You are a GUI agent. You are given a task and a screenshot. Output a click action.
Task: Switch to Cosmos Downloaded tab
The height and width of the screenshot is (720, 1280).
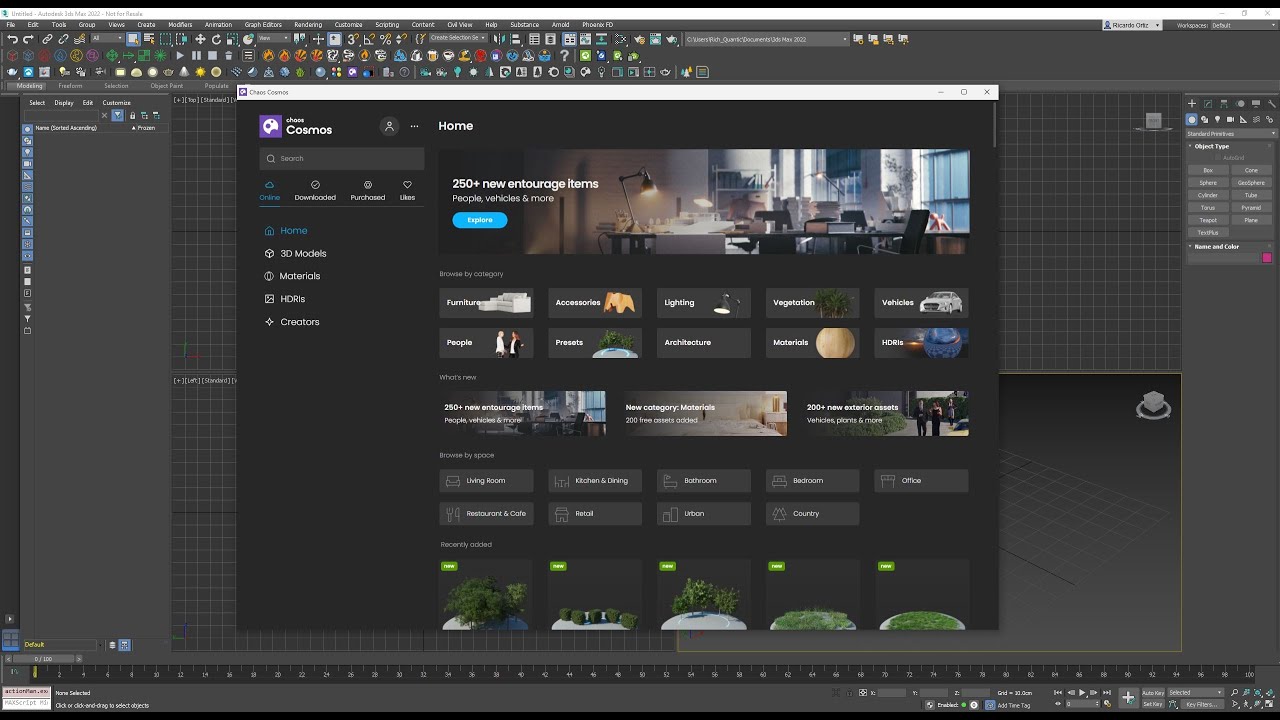[x=315, y=191]
